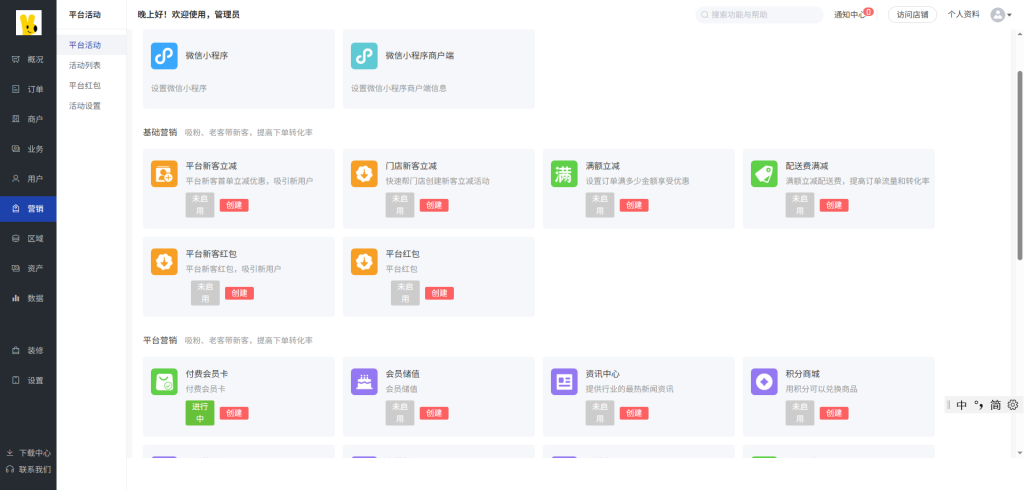The image size is (1024, 490).
Task: Click 进行中 status on 付费会员卡
Action: (x=200, y=413)
